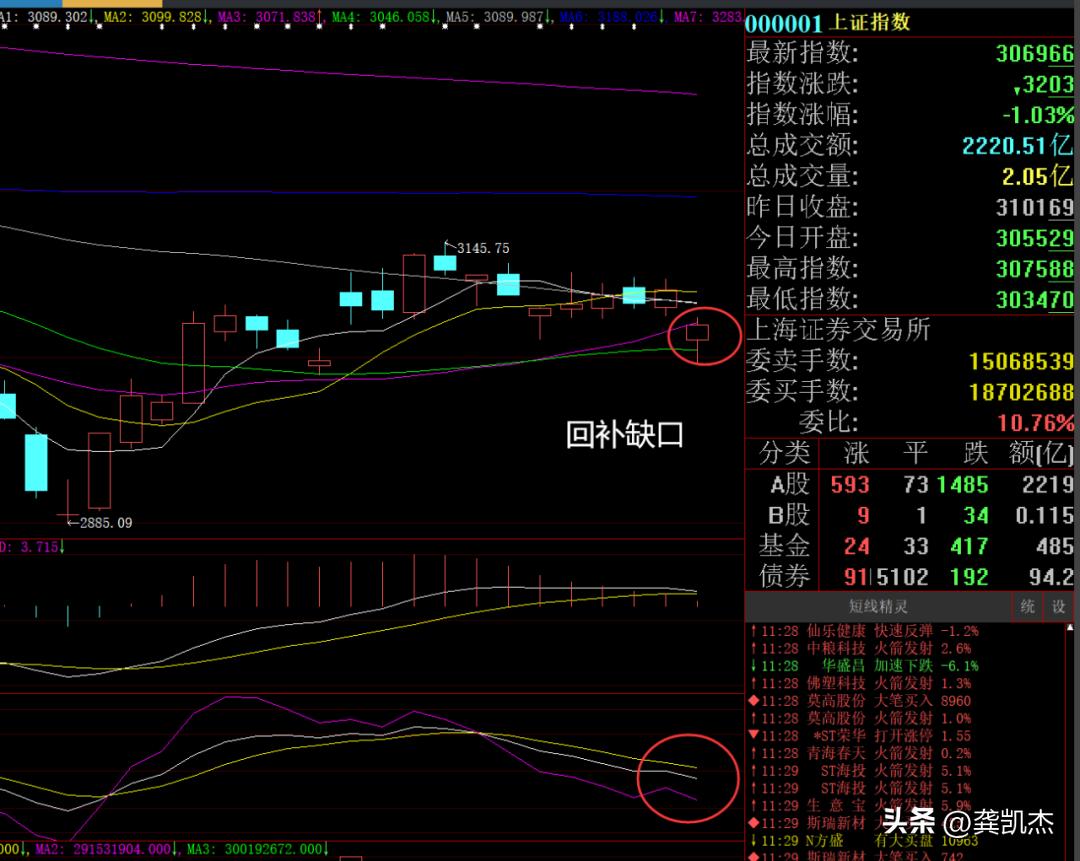
Task: Click the 统 statistics button
Action: [1027, 607]
